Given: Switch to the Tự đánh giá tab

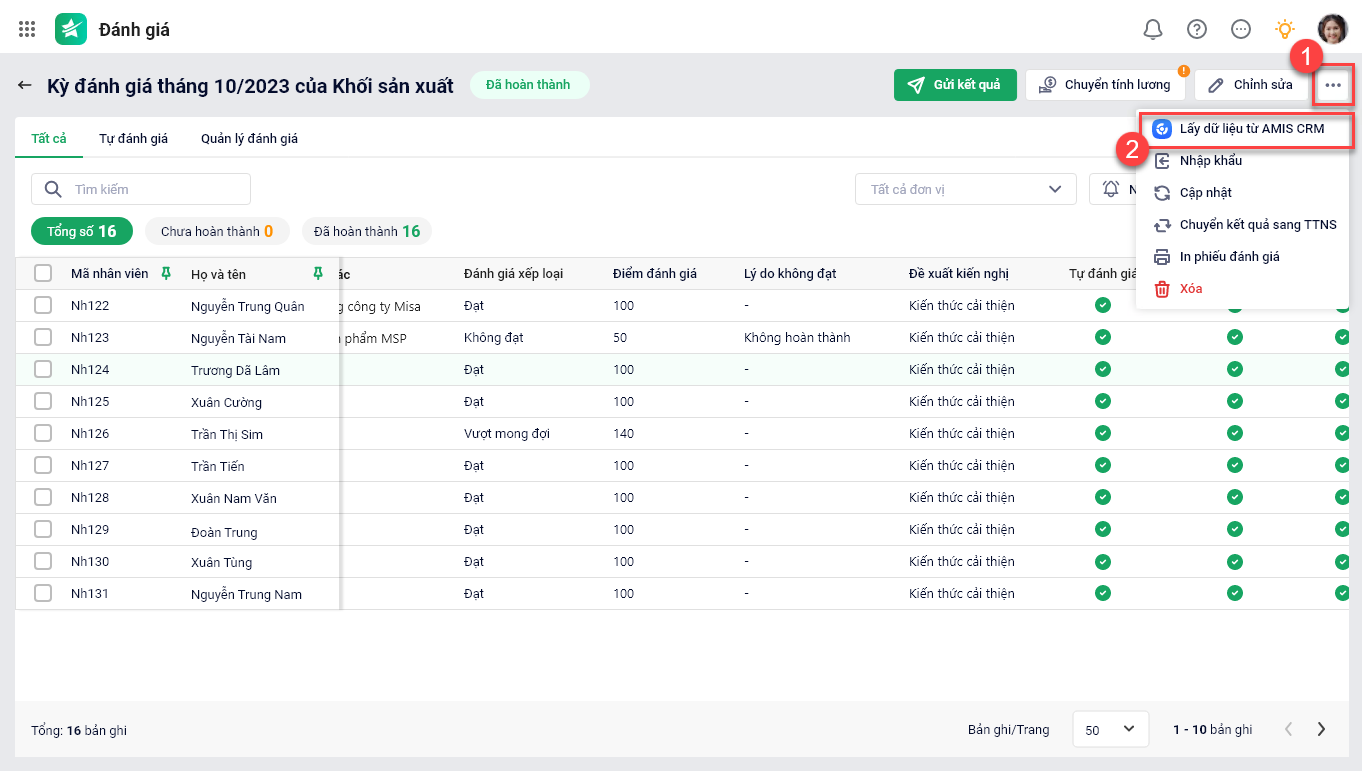Looking at the screenshot, I should point(133,139).
